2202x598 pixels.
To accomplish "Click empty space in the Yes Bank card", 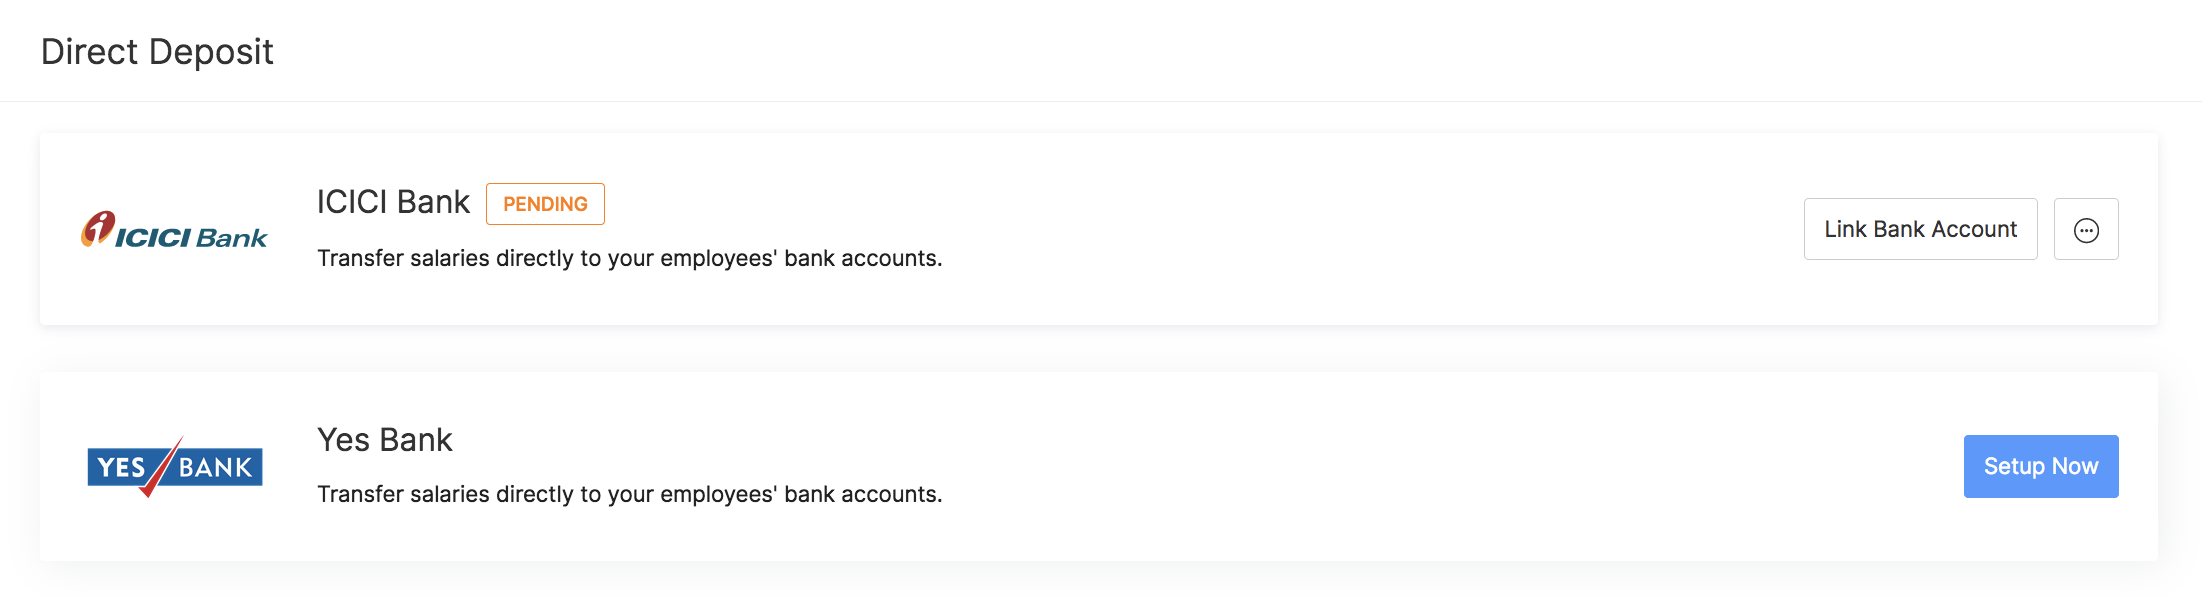I will tap(1400, 467).
